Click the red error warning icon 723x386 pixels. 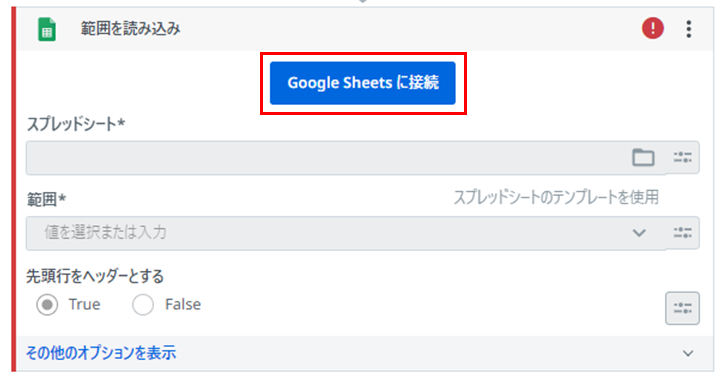pos(652,29)
